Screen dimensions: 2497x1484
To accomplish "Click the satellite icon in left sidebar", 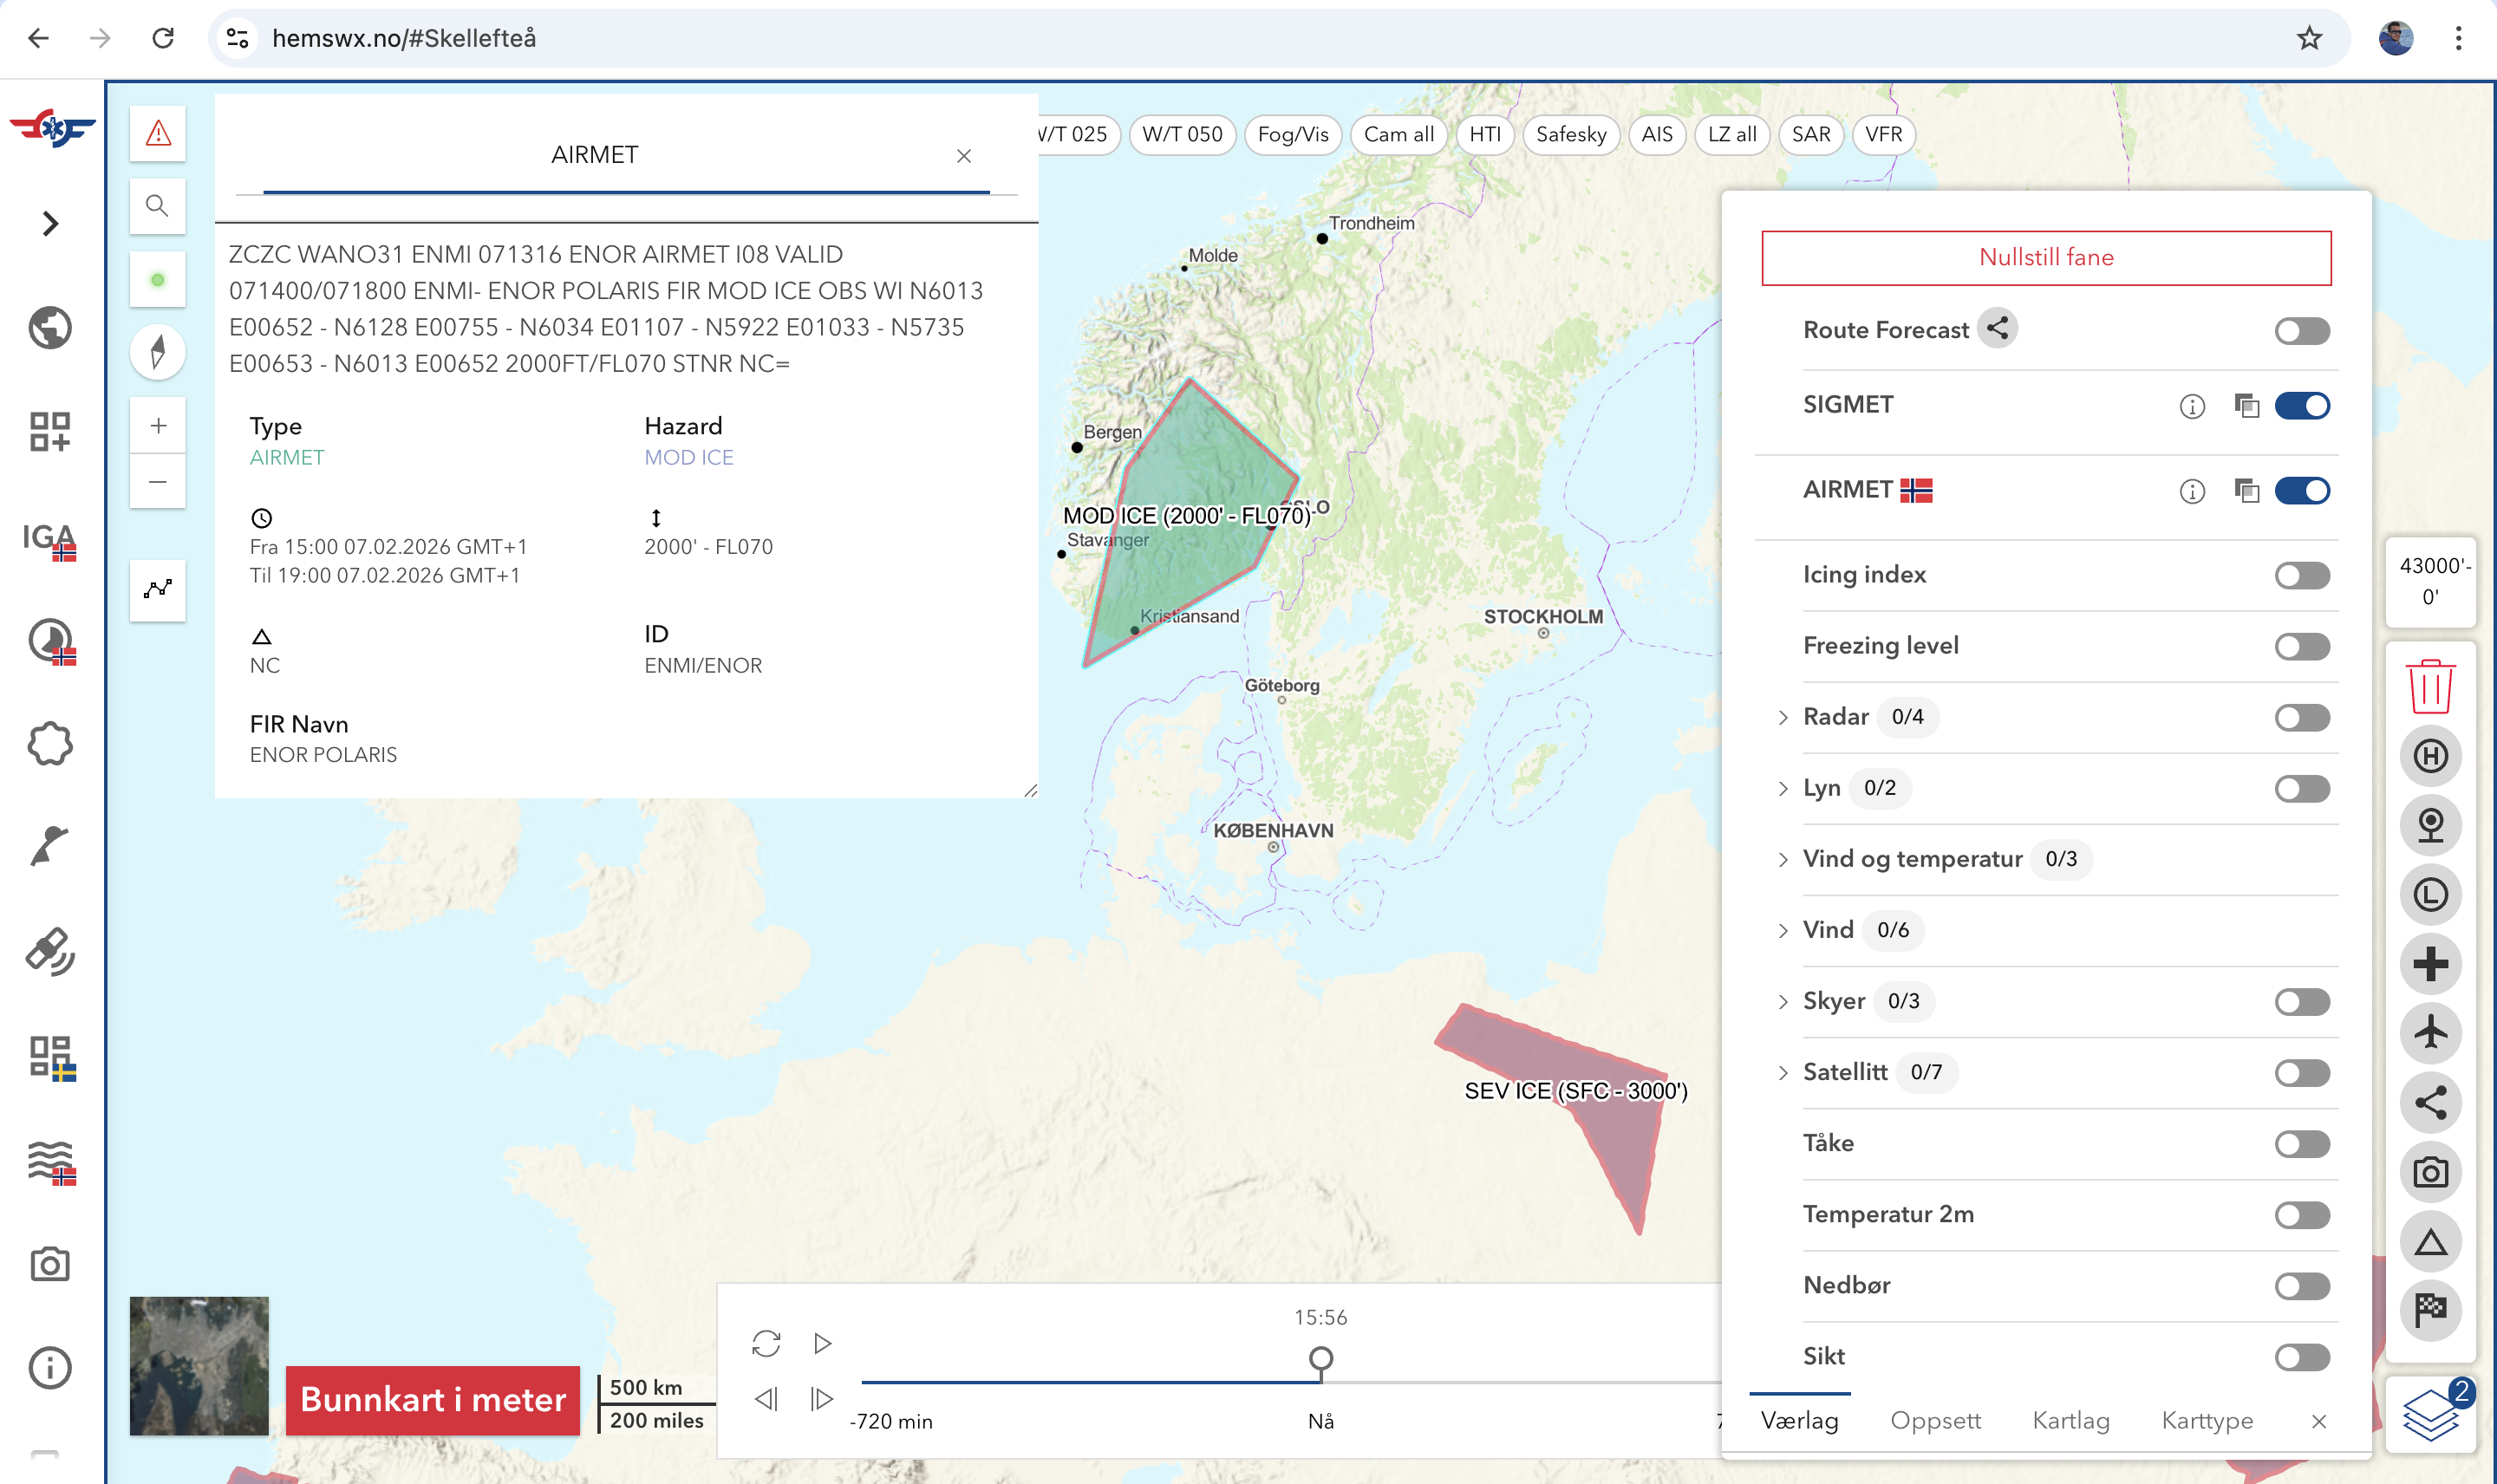I will [50, 951].
